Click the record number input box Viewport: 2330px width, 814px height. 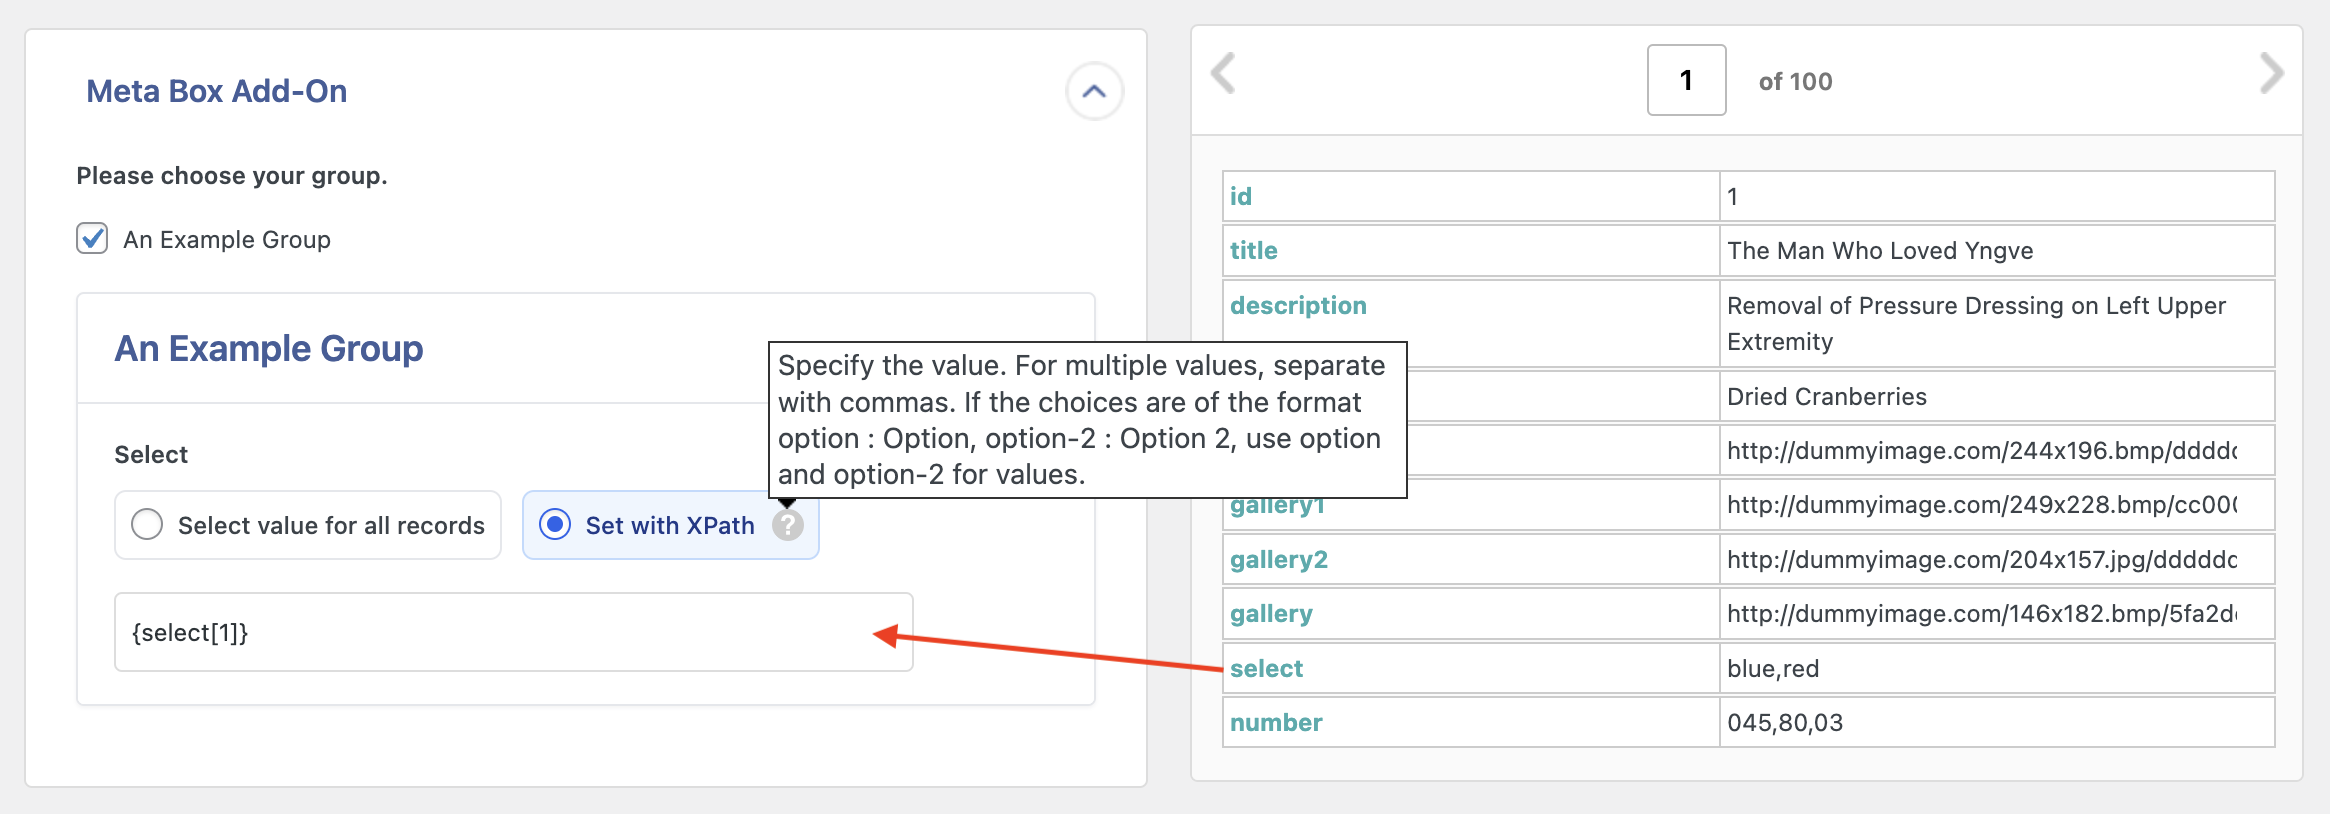coord(1686,80)
